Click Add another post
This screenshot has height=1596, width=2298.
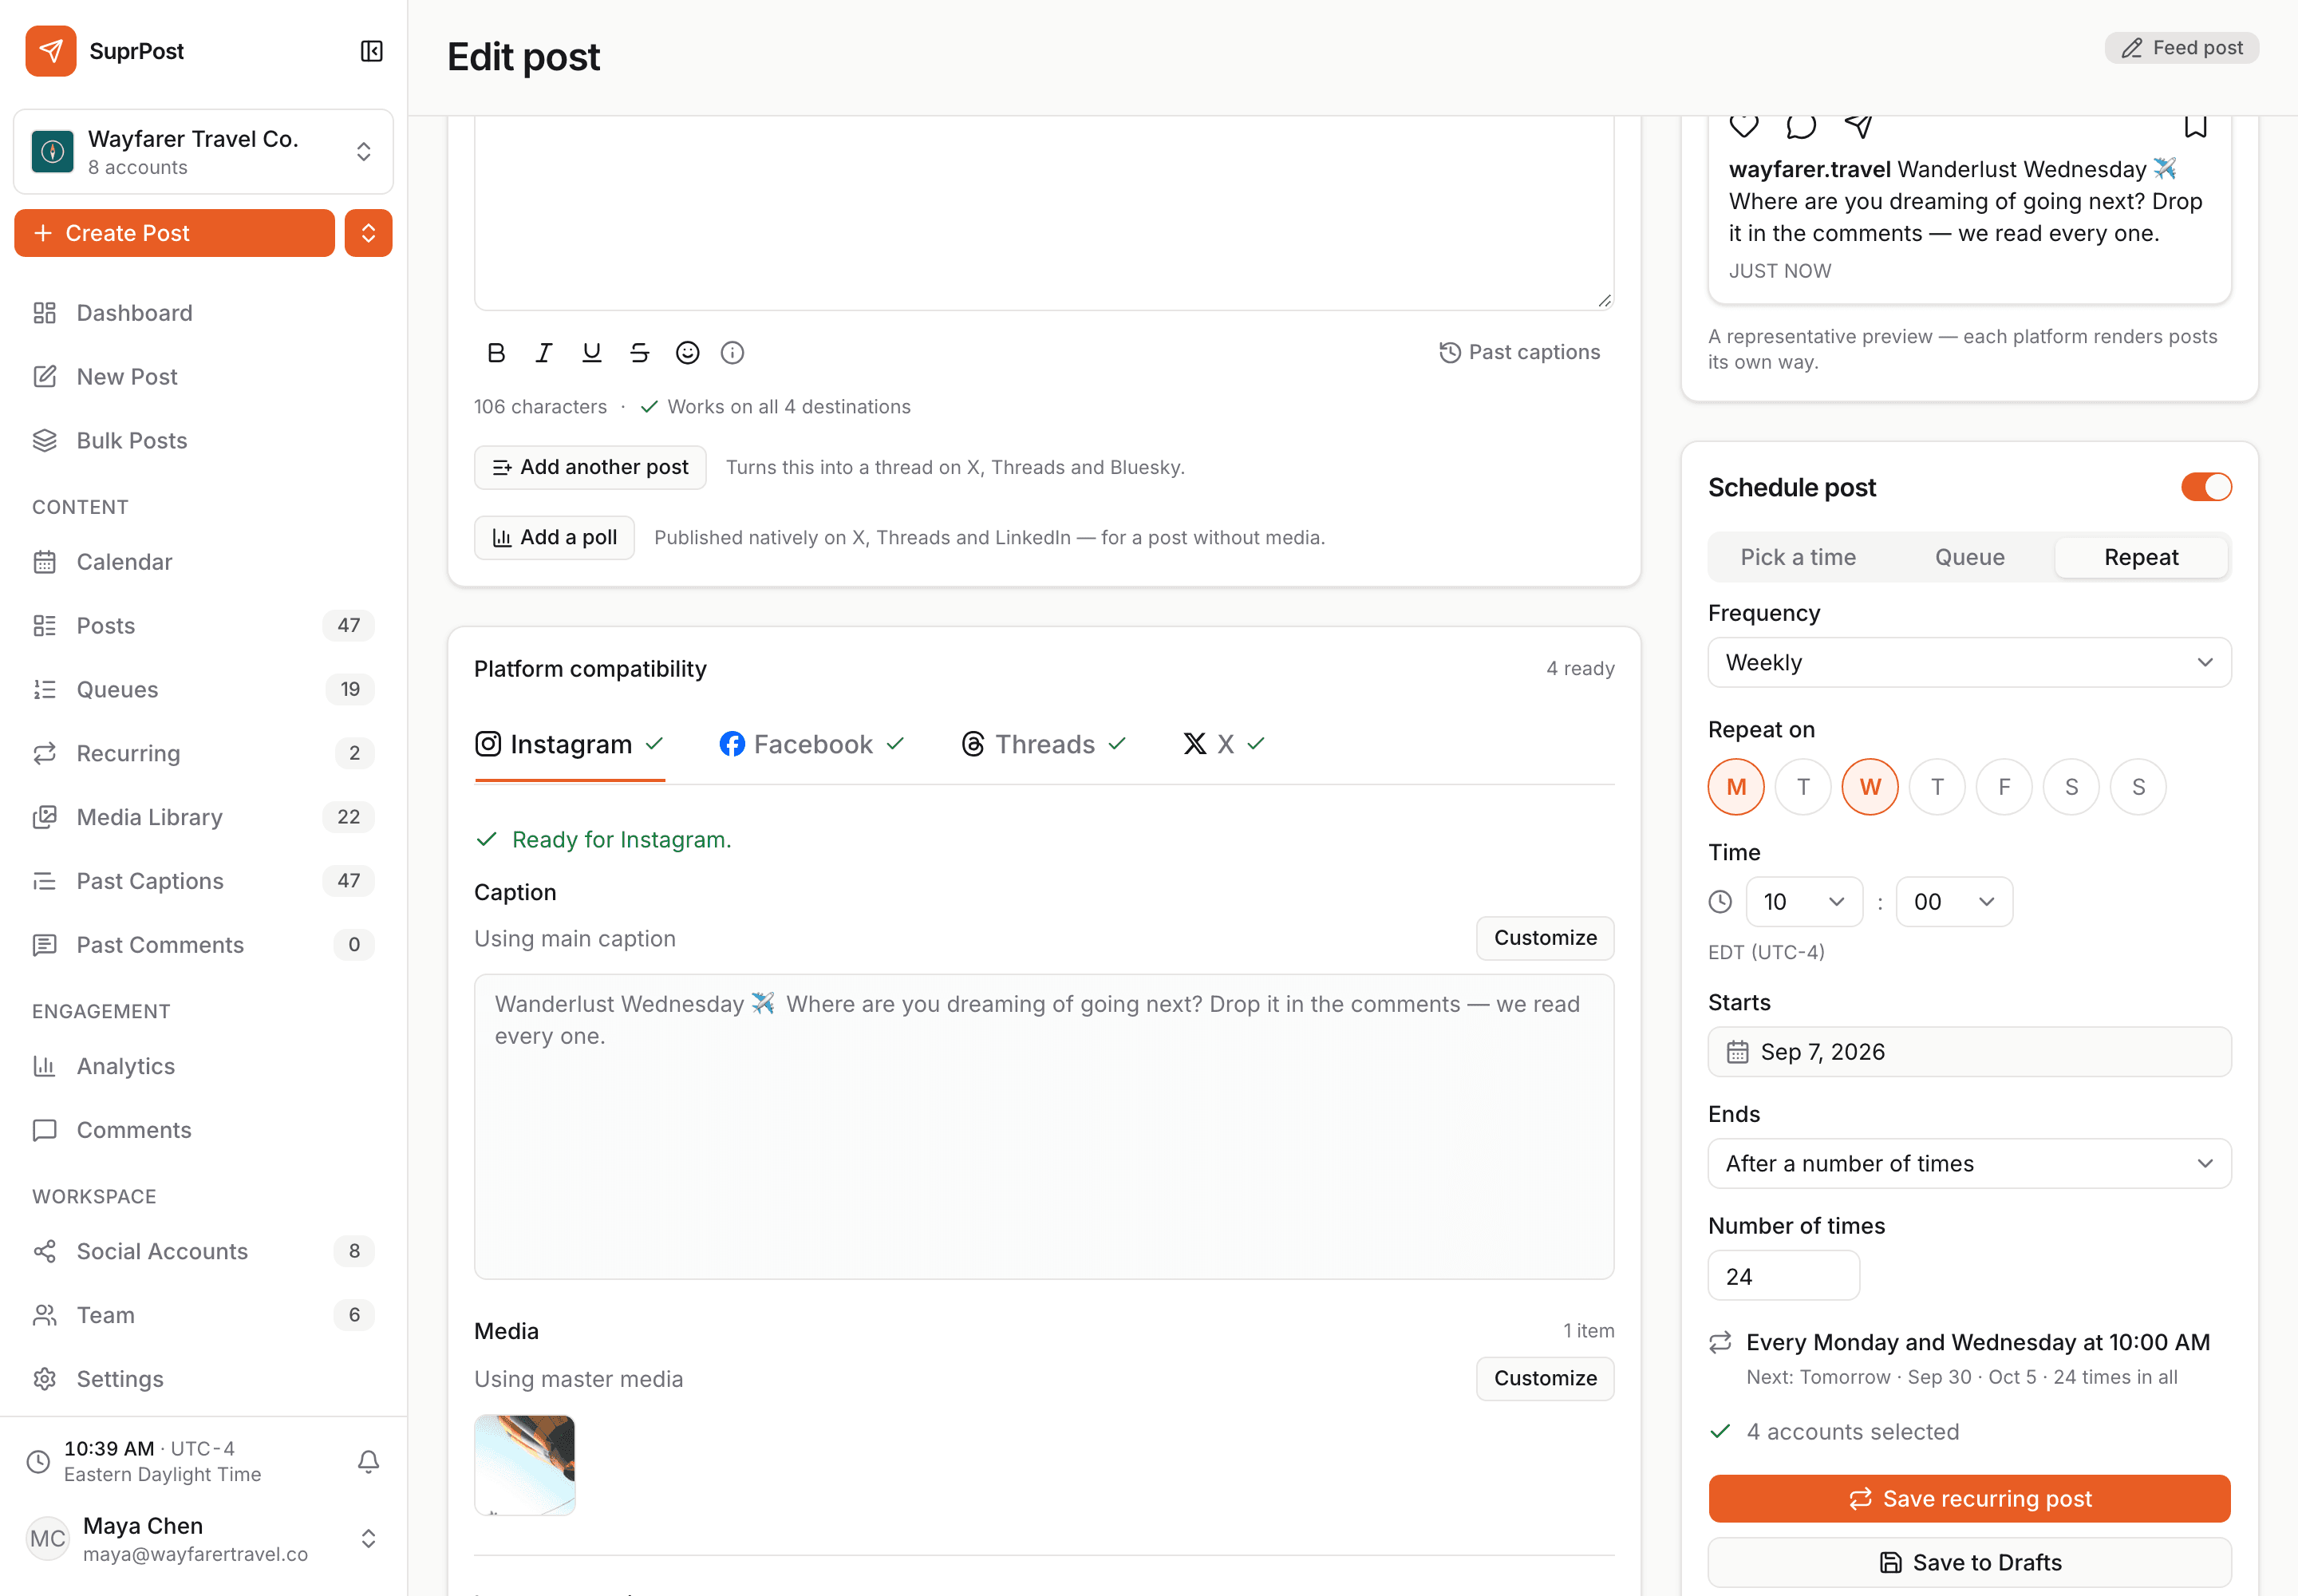click(590, 468)
